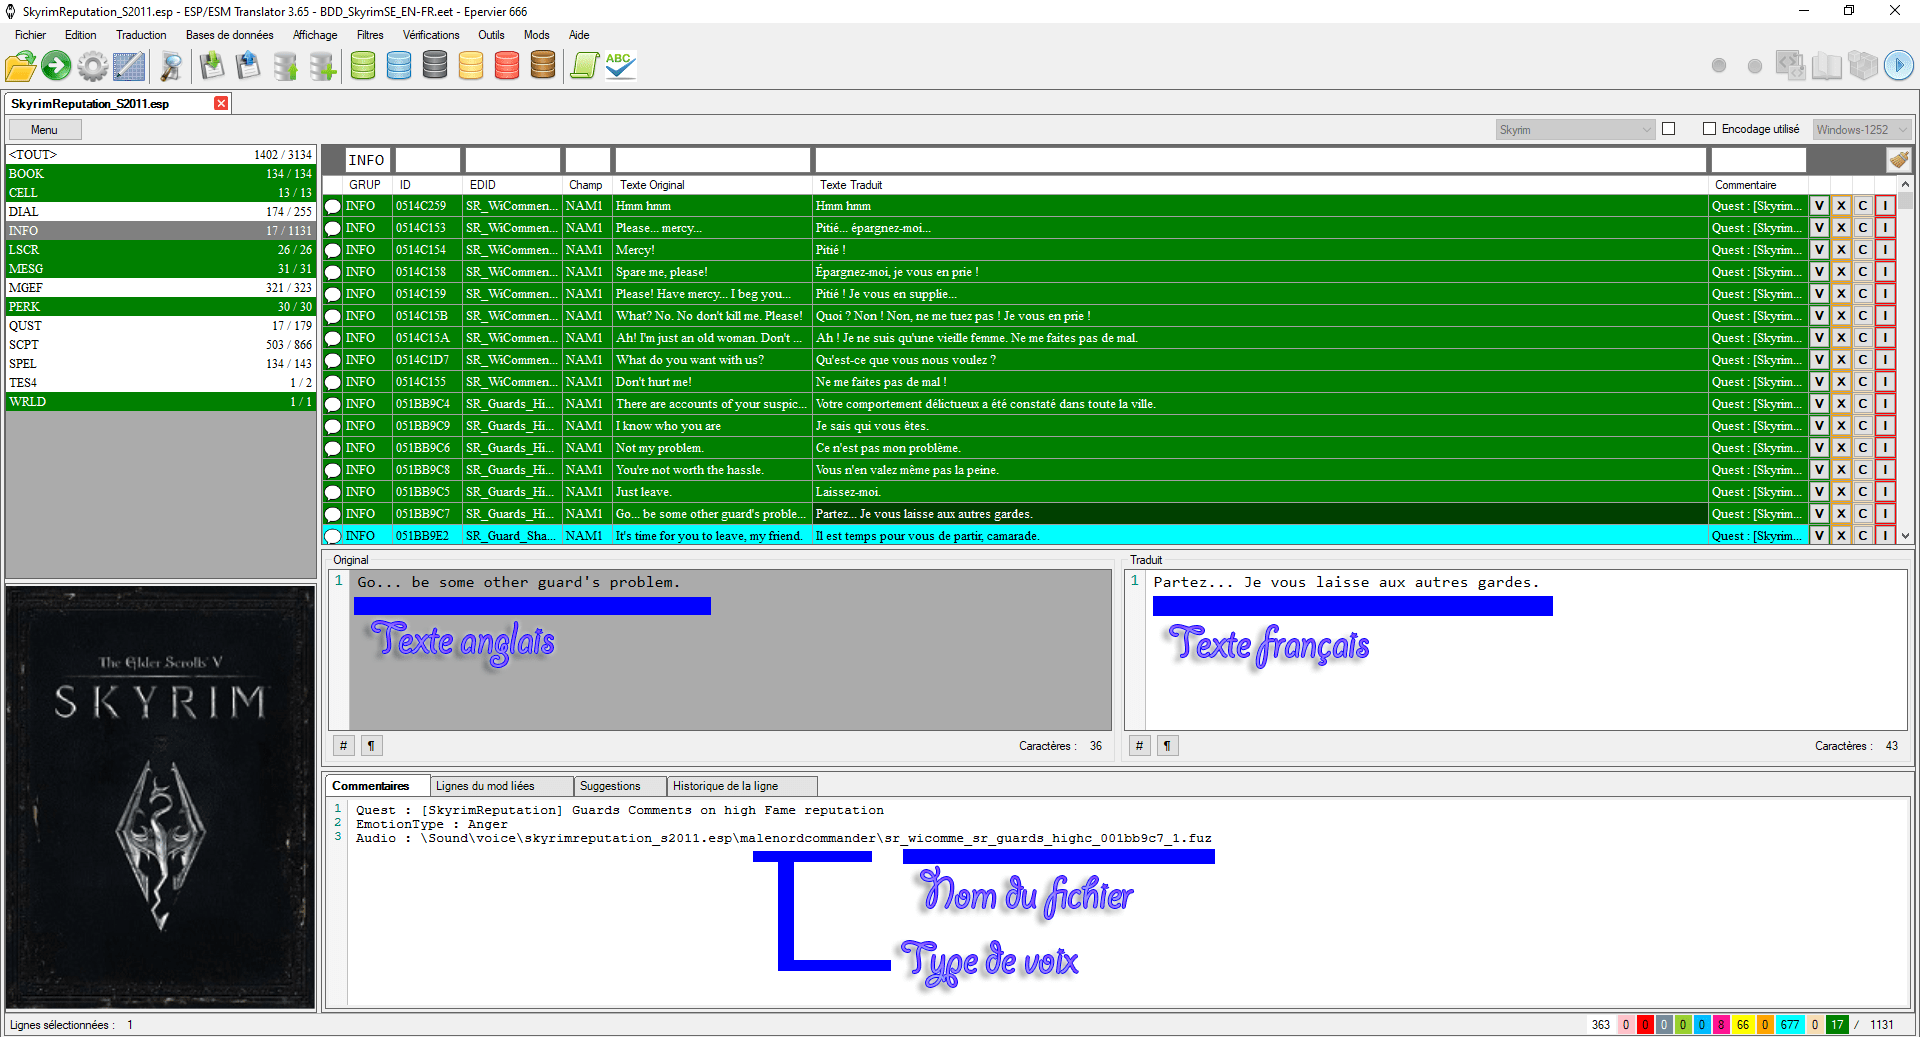Click the Texte Traduit filter input field
This screenshot has height=1037, width=1920.
tap(1260, 160)
